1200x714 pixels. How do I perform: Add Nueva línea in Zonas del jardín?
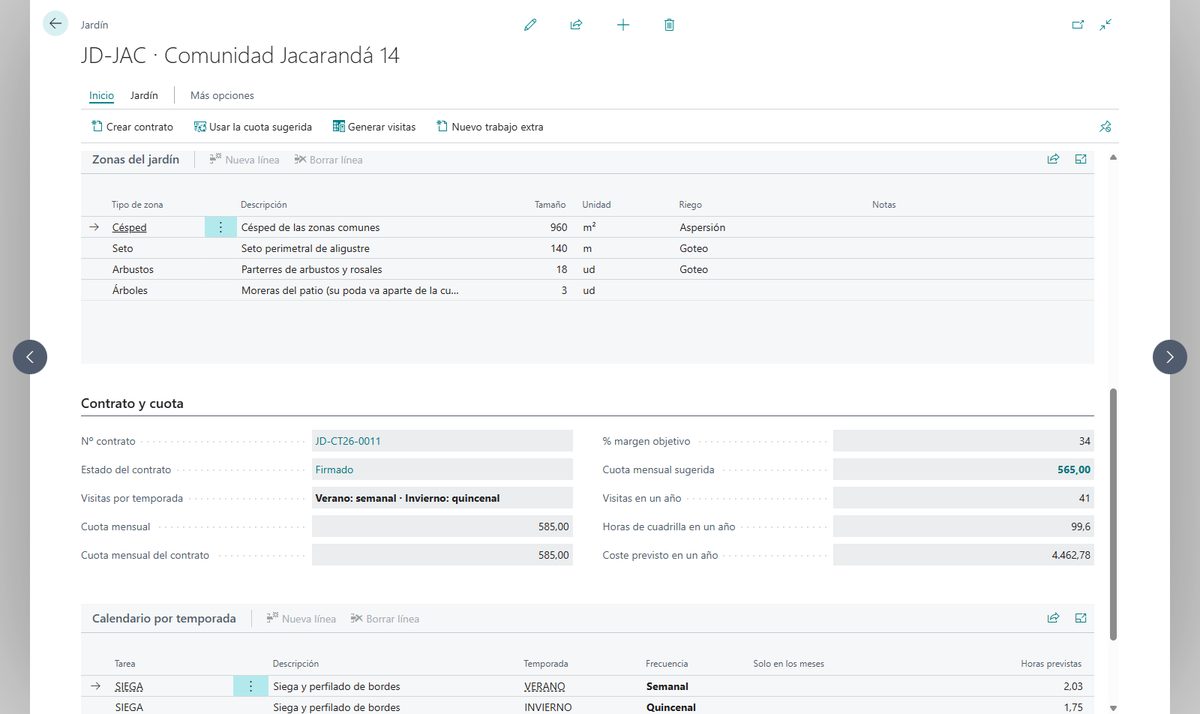coord(244,160)
